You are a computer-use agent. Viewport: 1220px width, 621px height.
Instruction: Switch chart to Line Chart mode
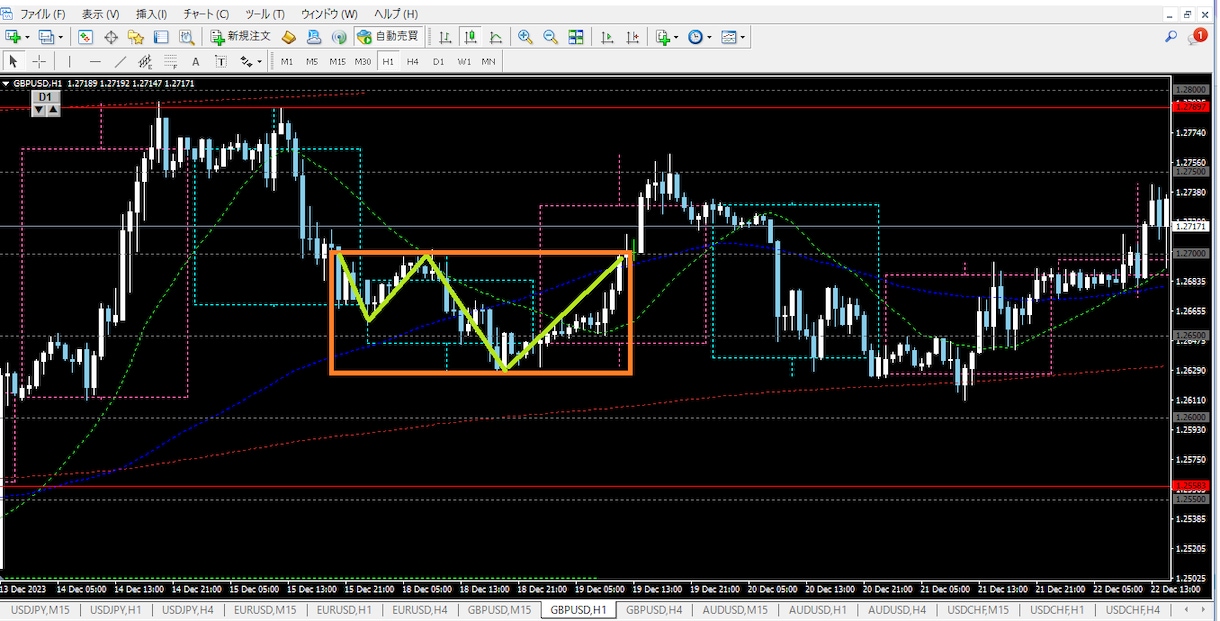[495, 37]
